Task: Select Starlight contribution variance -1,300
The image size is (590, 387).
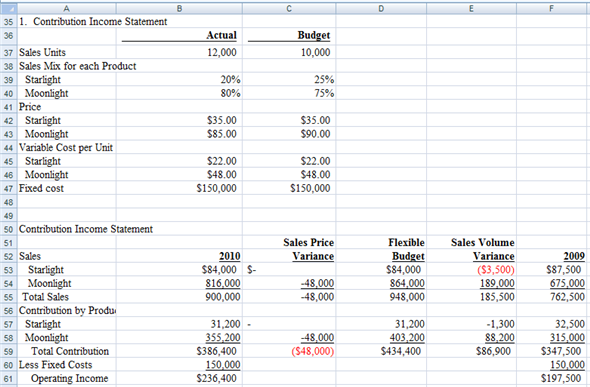Action: point(500,324)
